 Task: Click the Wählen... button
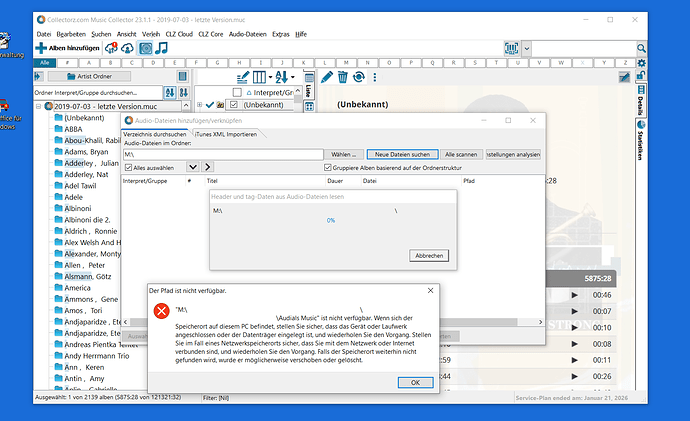pos(344,154)
